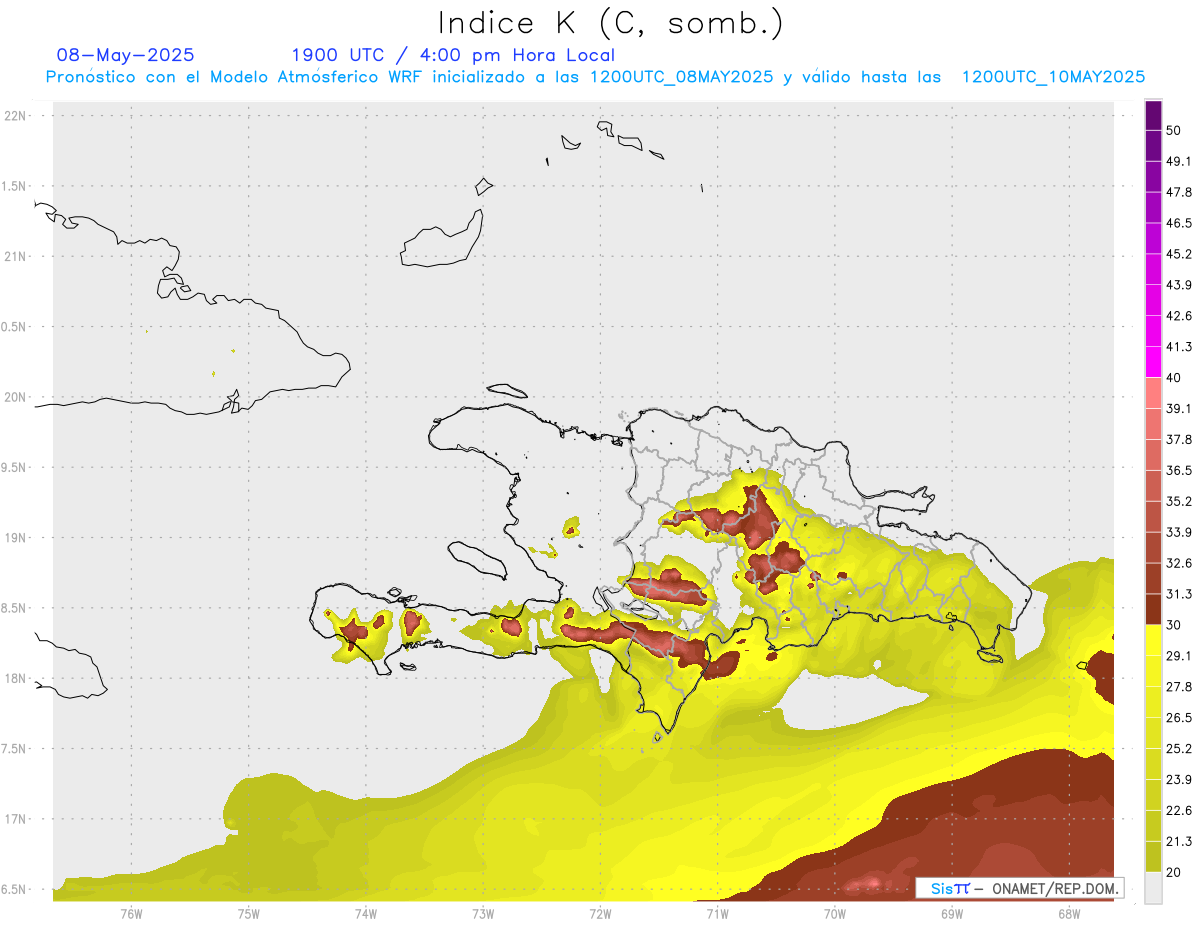The height and width of the screenshot is (927, 1200).
Task: Pick the olive swatch between 20 and 21.3
Action: (x=1153, y=858)
